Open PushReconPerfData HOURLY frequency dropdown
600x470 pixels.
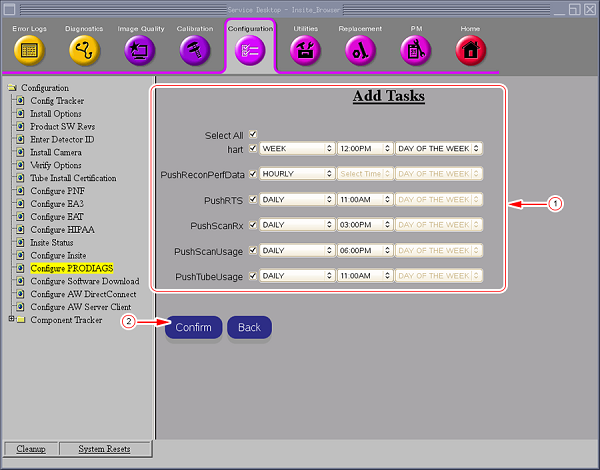[297, 174]
